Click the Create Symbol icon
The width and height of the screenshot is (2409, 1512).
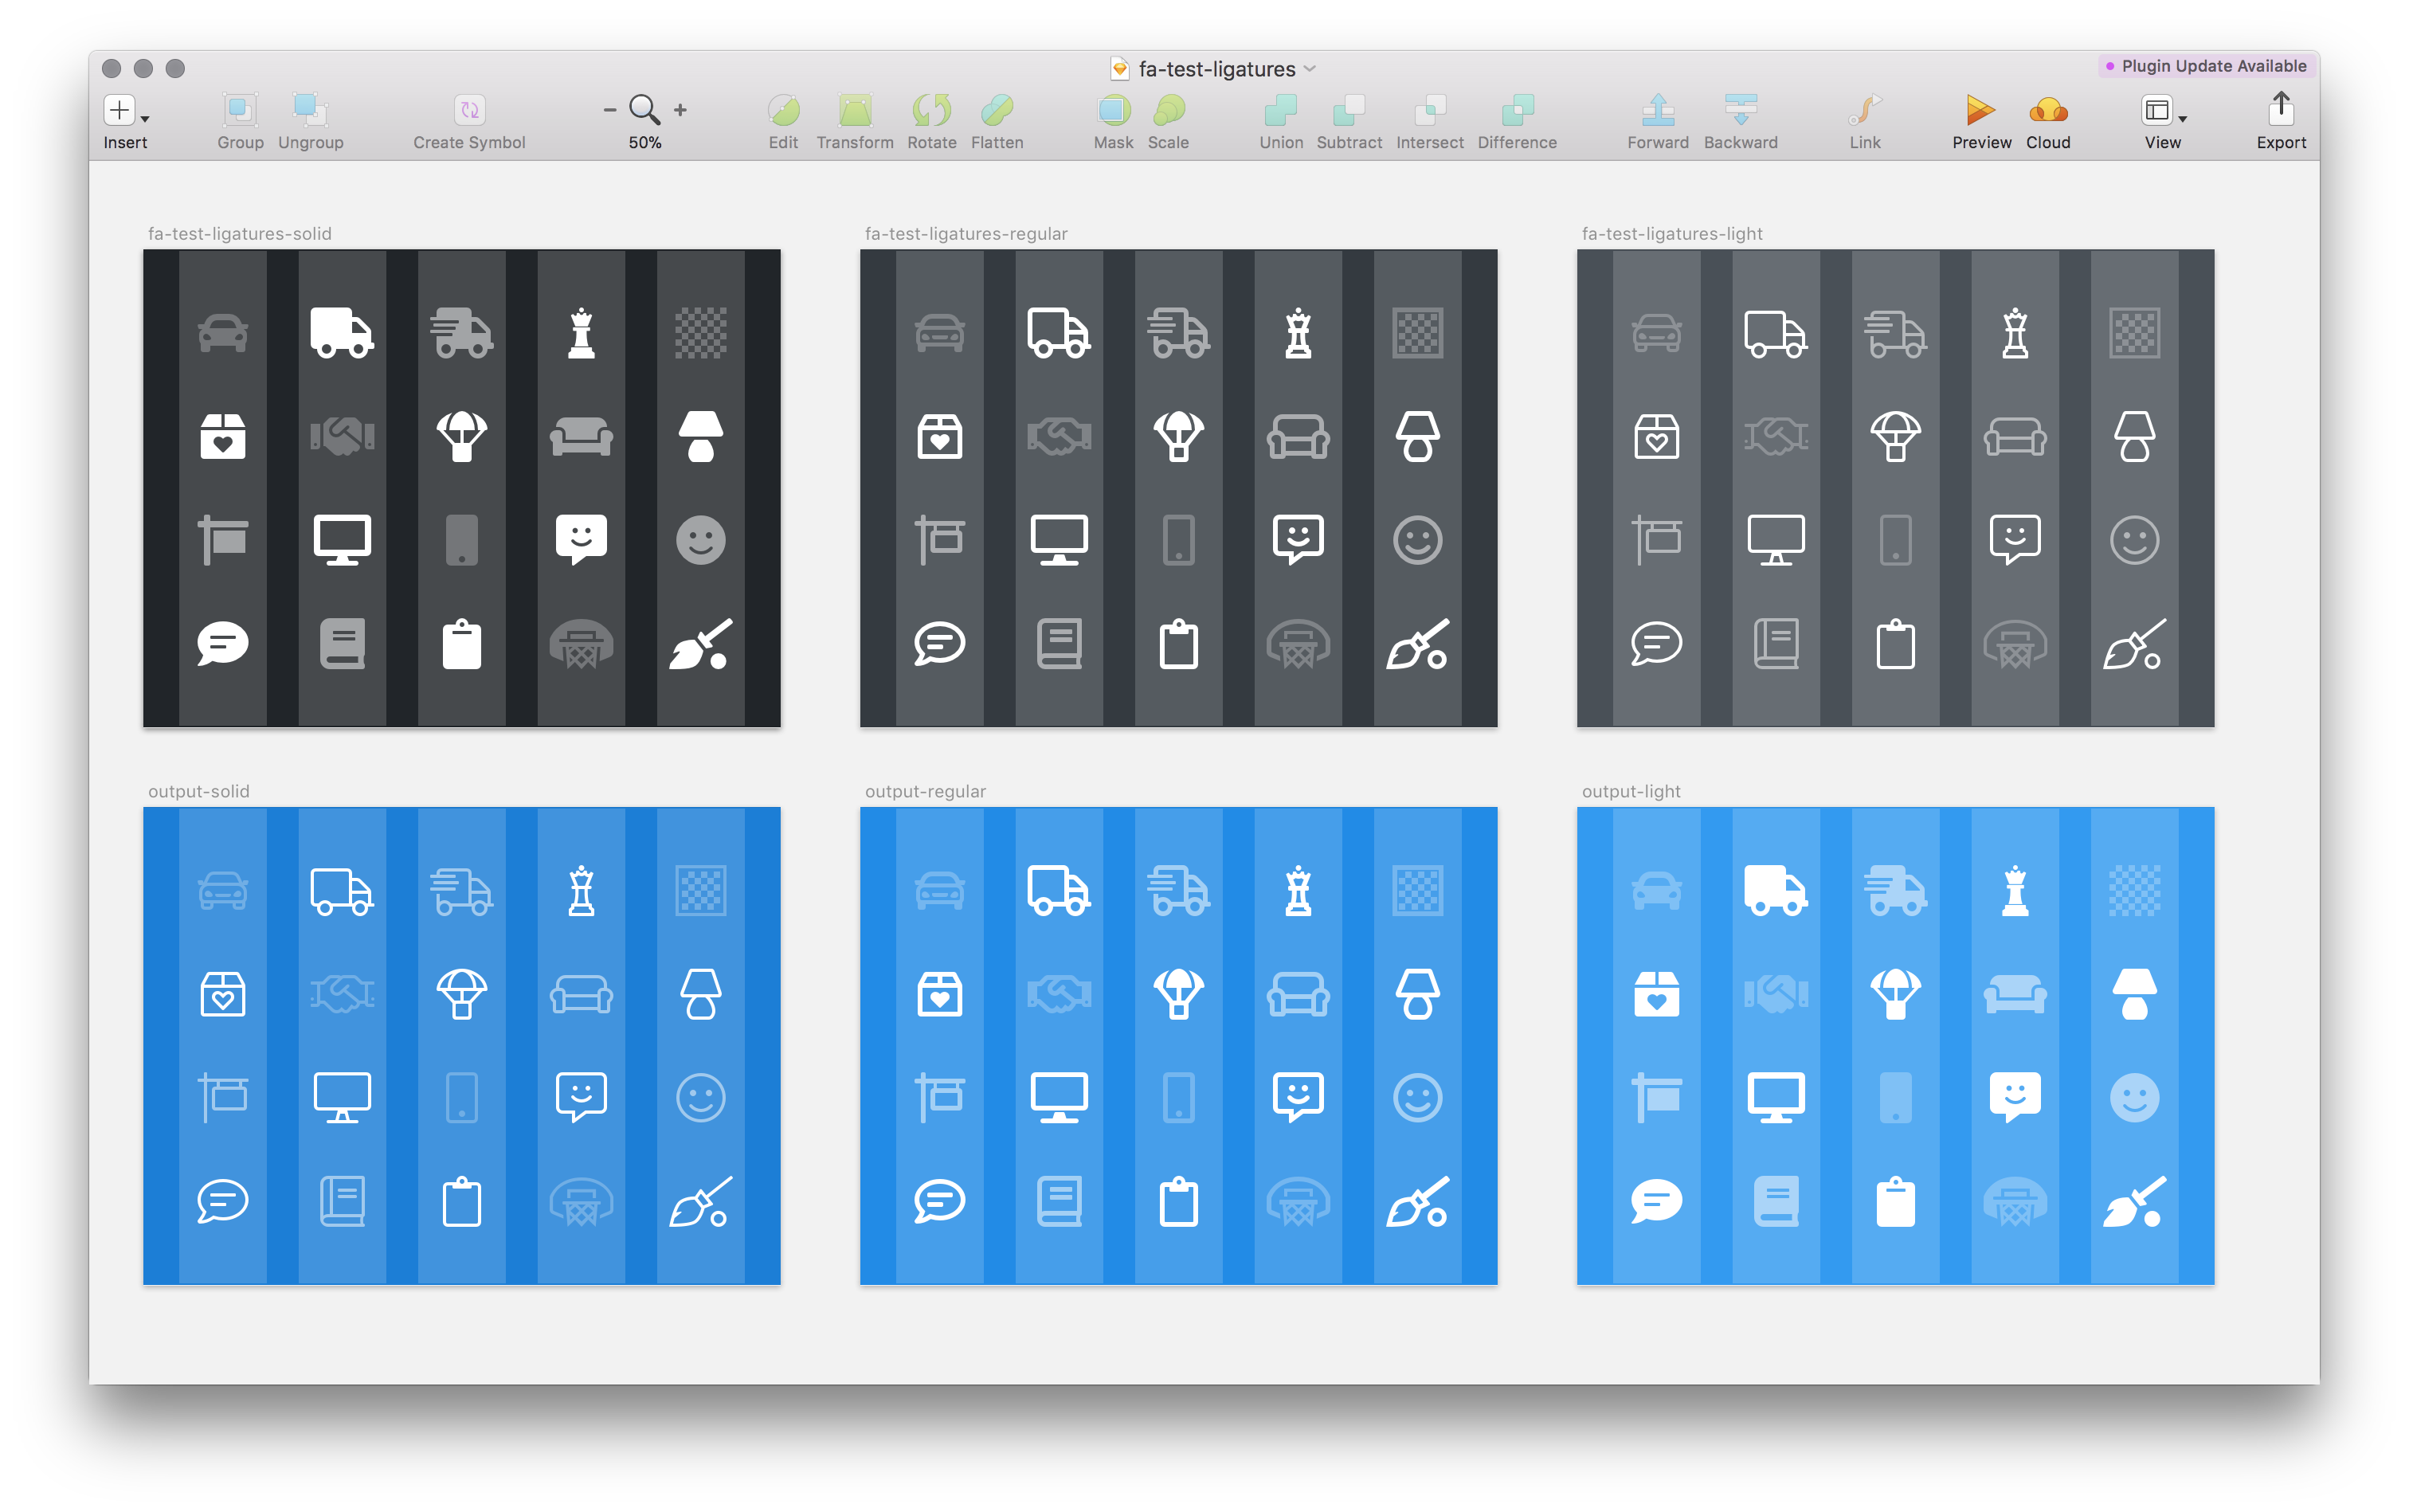tap(469, 109)
